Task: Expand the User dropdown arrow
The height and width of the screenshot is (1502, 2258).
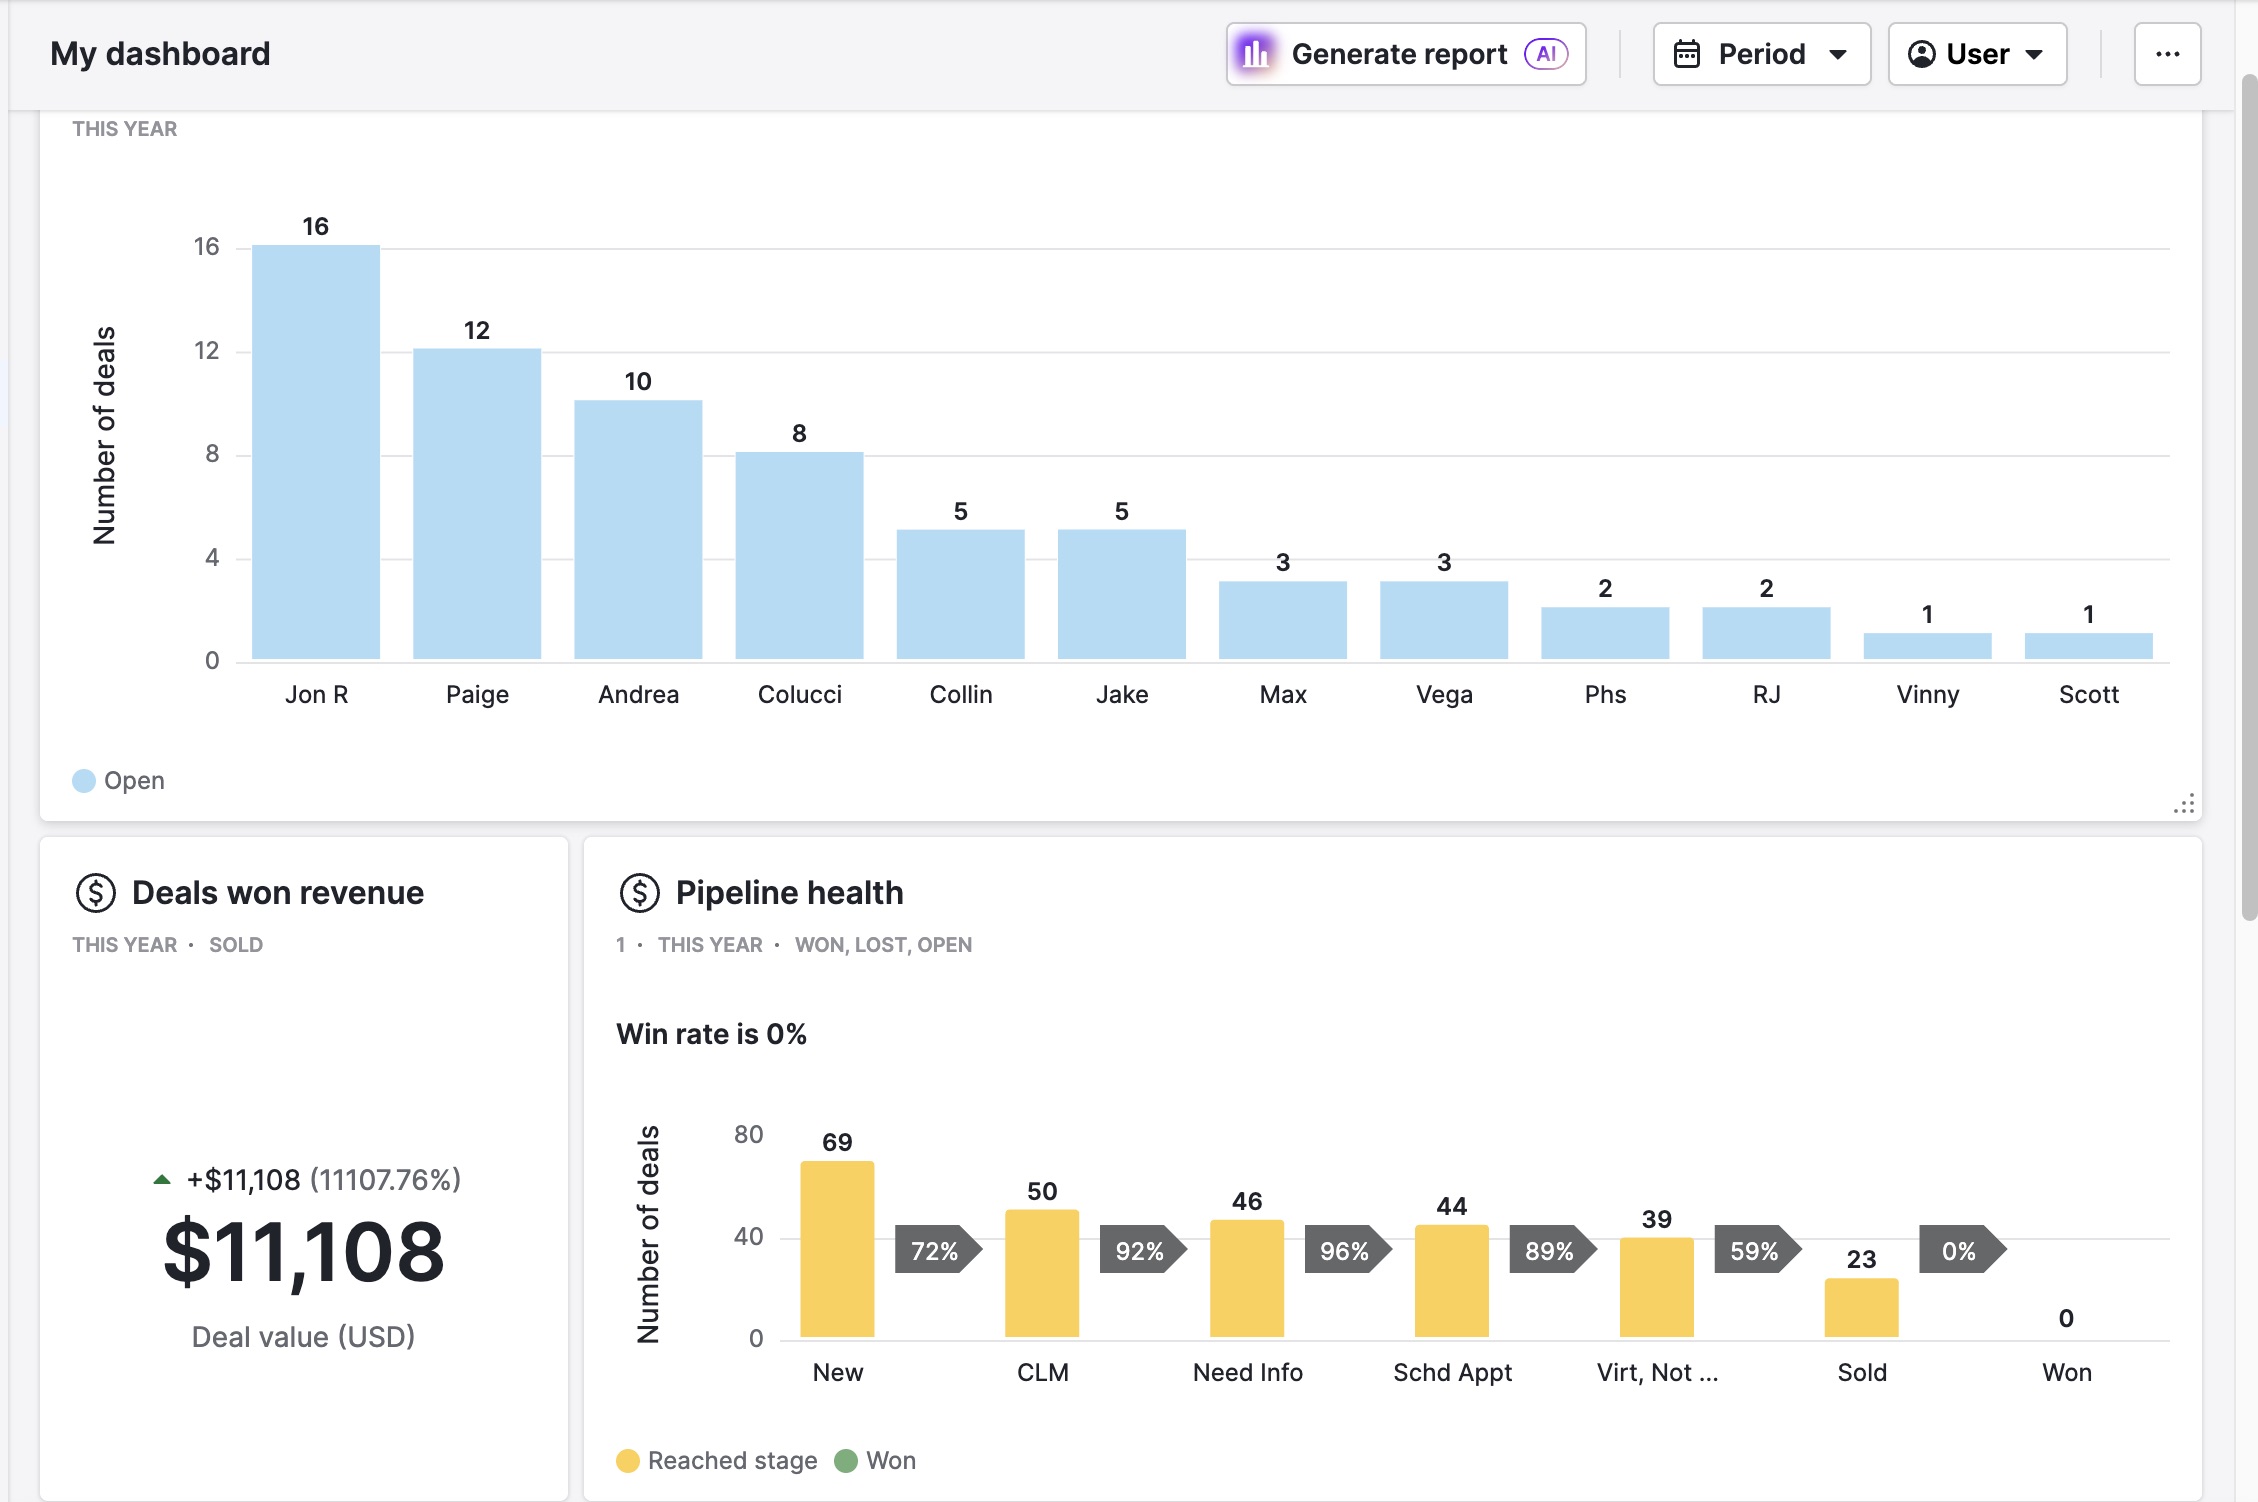Action: pos(2034,55)
